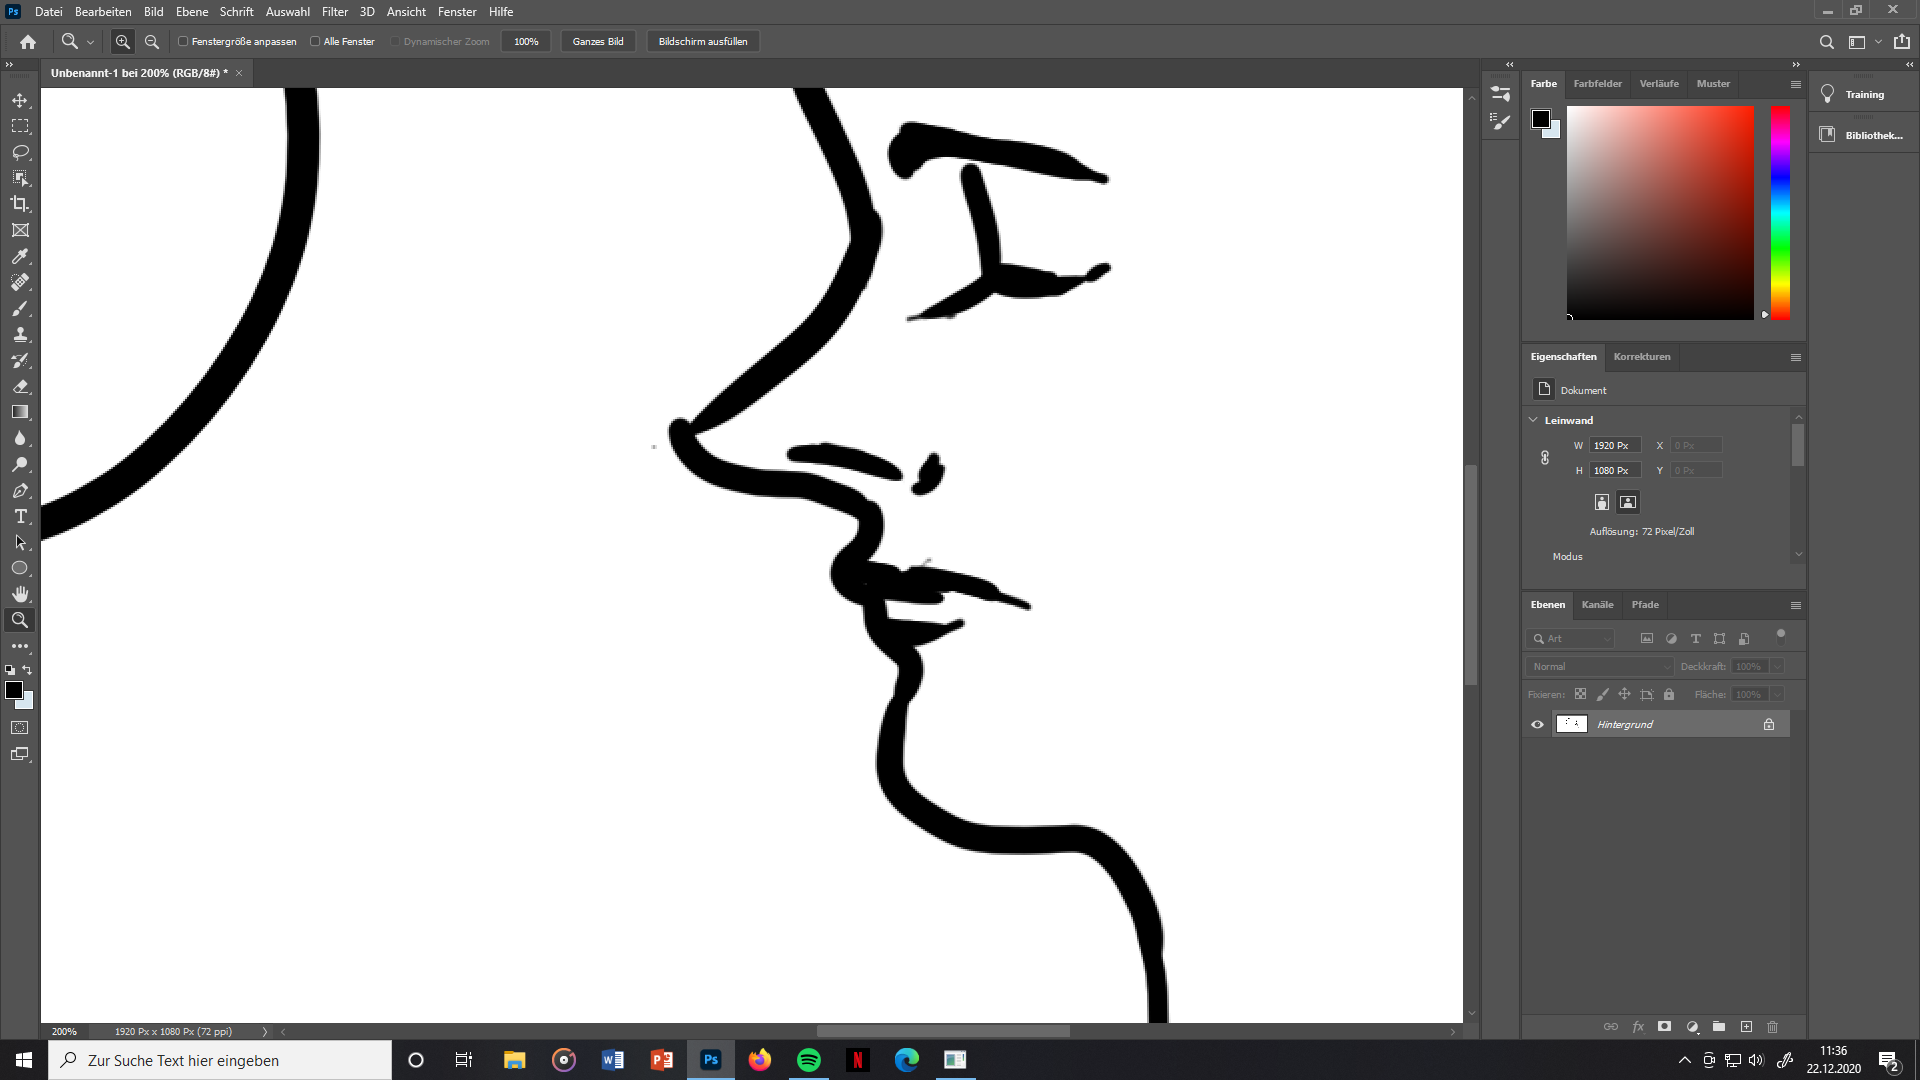Enable Alle Fenster checkbox

(x=315, y=42)
